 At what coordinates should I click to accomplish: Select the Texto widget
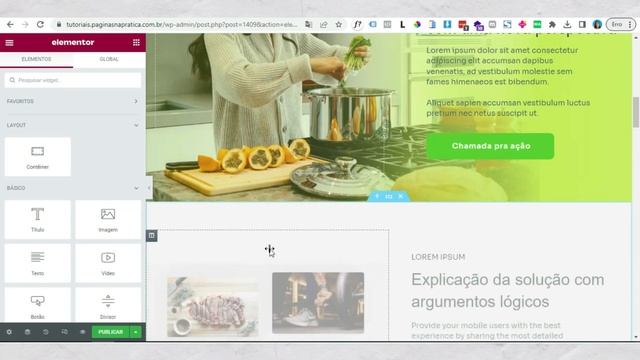(x=38, y=263)
